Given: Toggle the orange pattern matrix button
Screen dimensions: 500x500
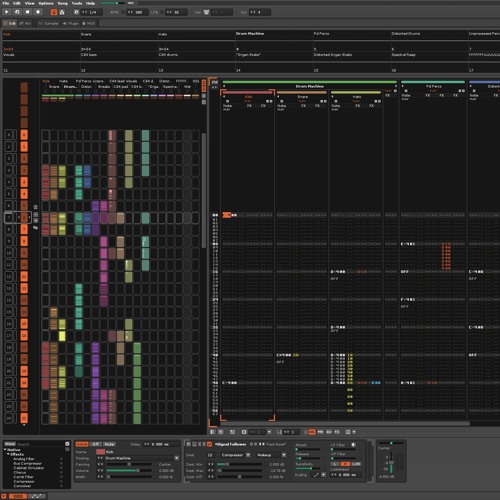Looking at the screenshot, I should (x=204, y=86).
